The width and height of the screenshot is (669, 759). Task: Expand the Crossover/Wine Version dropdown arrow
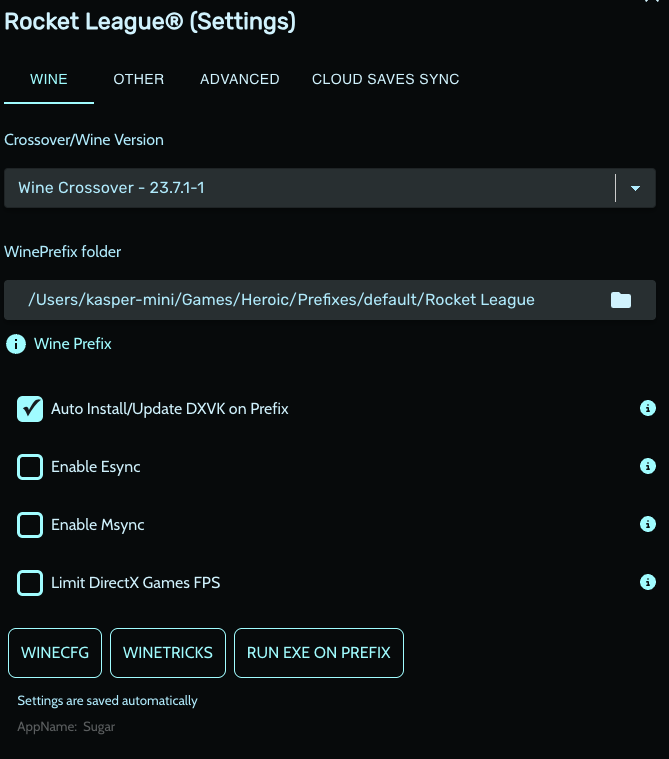(636, 188)
